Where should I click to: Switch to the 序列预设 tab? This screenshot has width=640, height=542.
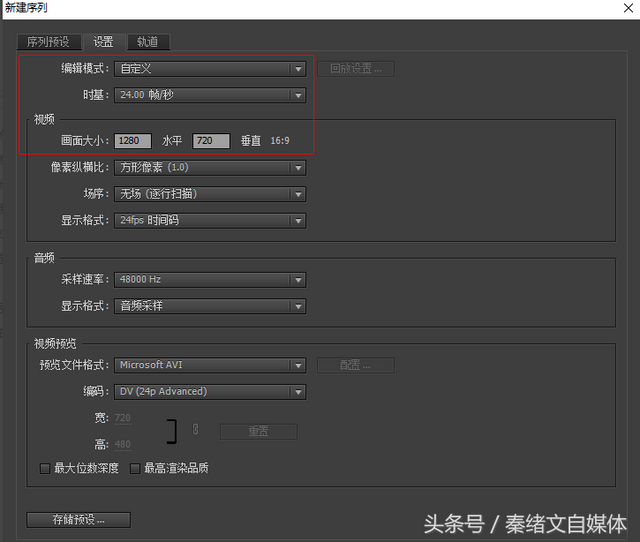click(x=48, y=42)
